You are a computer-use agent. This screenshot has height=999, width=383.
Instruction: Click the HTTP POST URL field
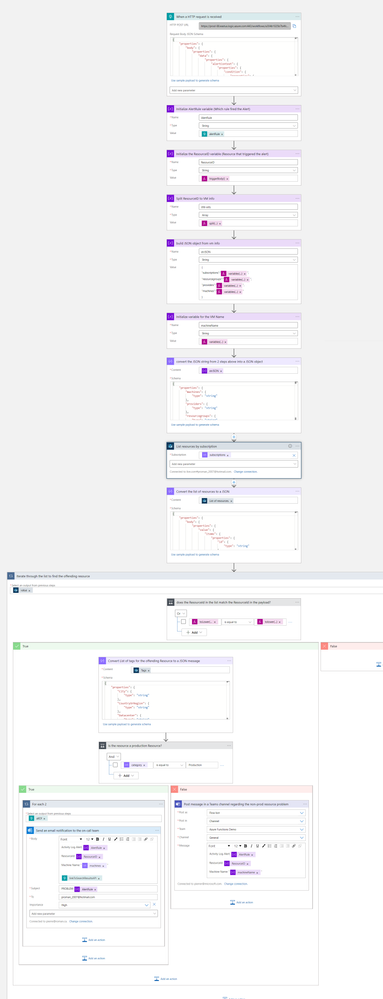point(245,25)
